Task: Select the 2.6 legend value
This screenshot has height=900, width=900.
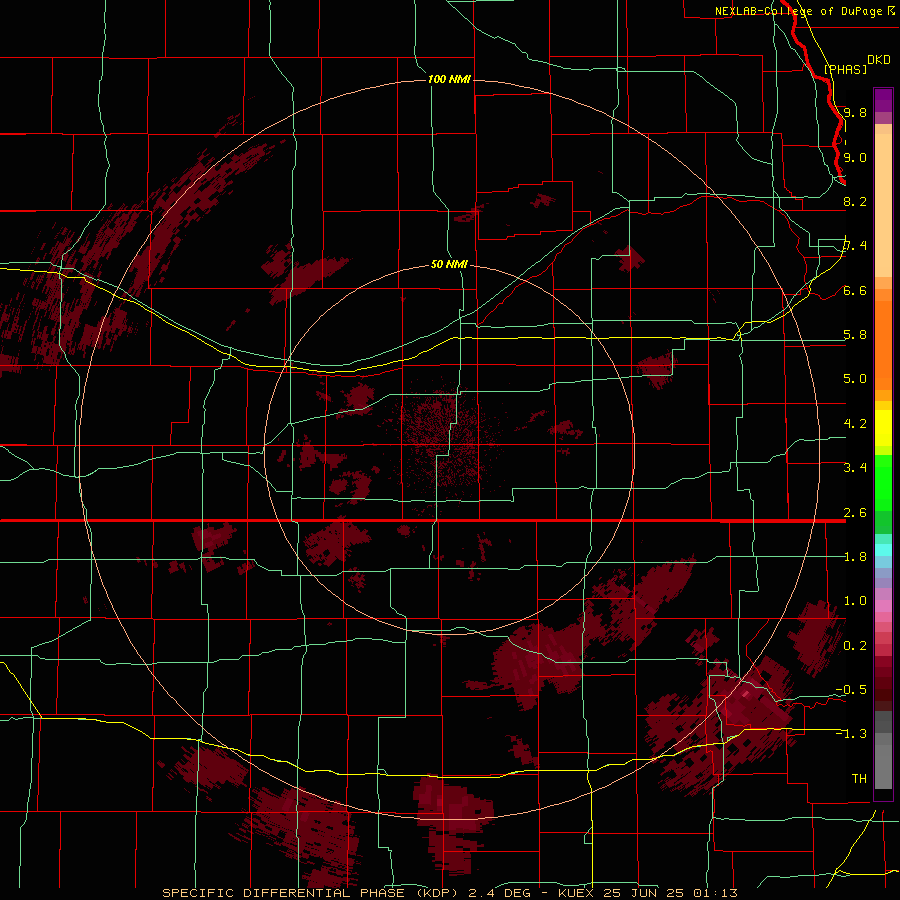Action: point(855,513)
